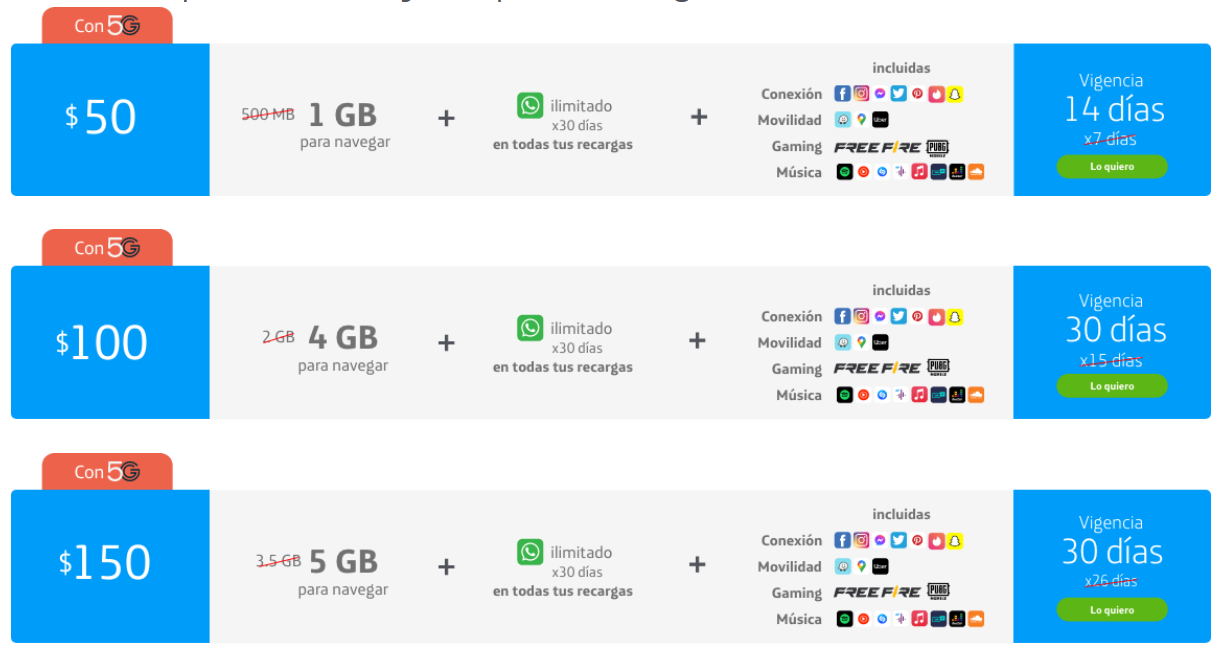Click the Facebook icon in the $50 plan
The height and width of the screenshot is (655, 1219).
[842, 94]
